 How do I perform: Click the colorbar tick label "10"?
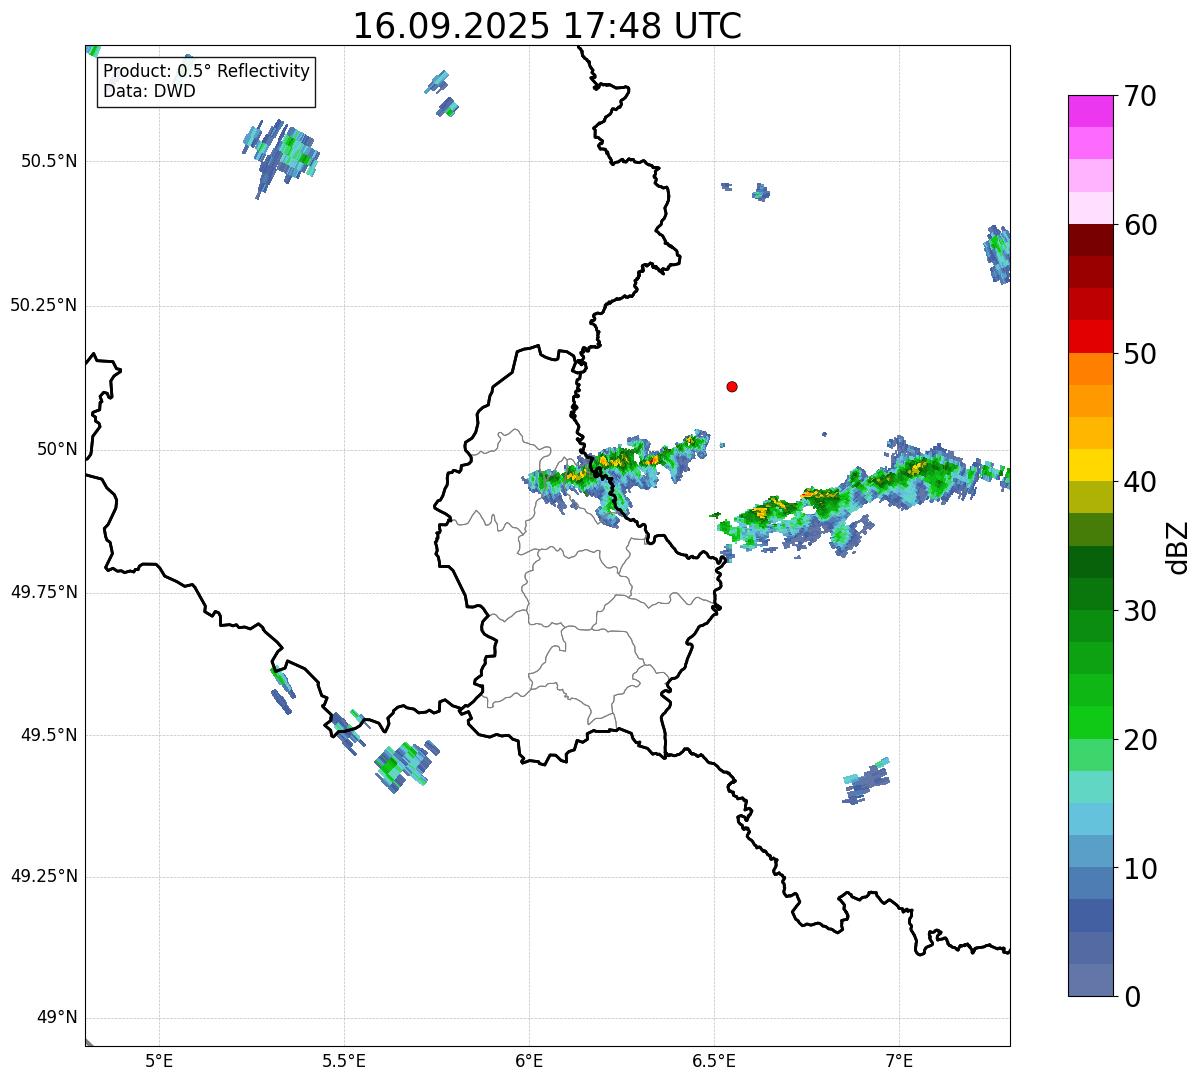pos(1140,868)
